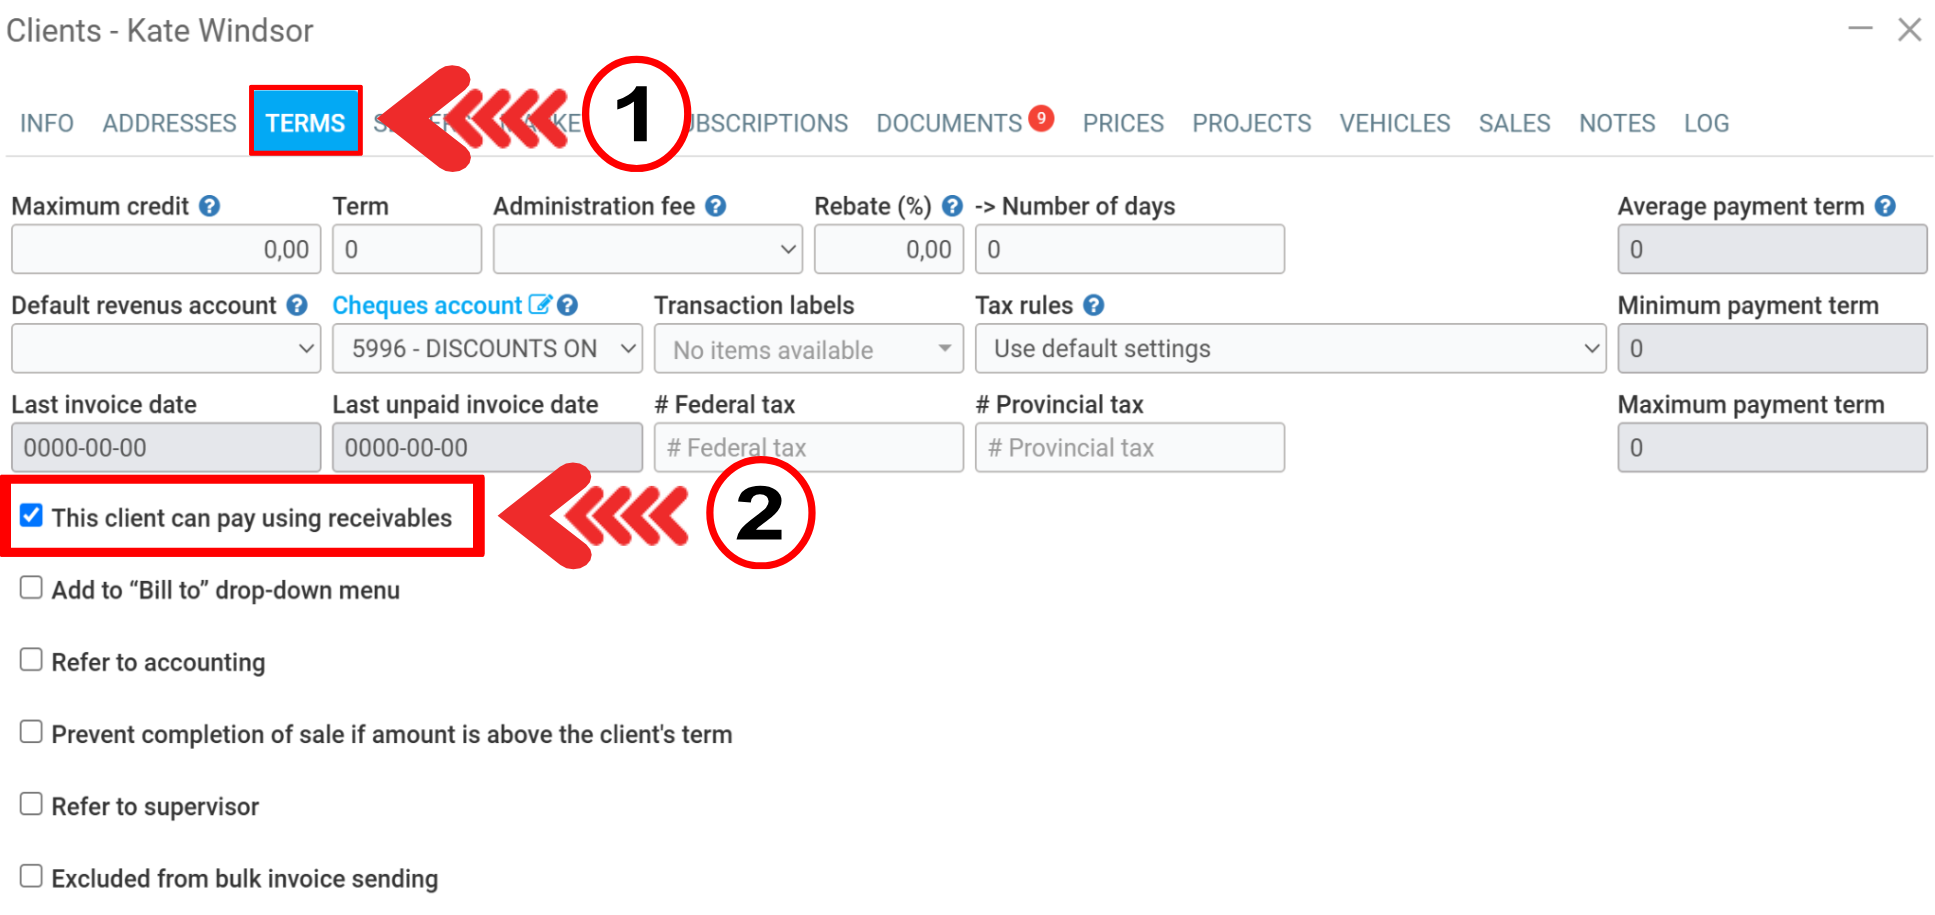Open the Administration fee dropdown
Image resolution: width=1935 pixels, height=915 pixels.
pyautogui.click(x=647, y=249)
